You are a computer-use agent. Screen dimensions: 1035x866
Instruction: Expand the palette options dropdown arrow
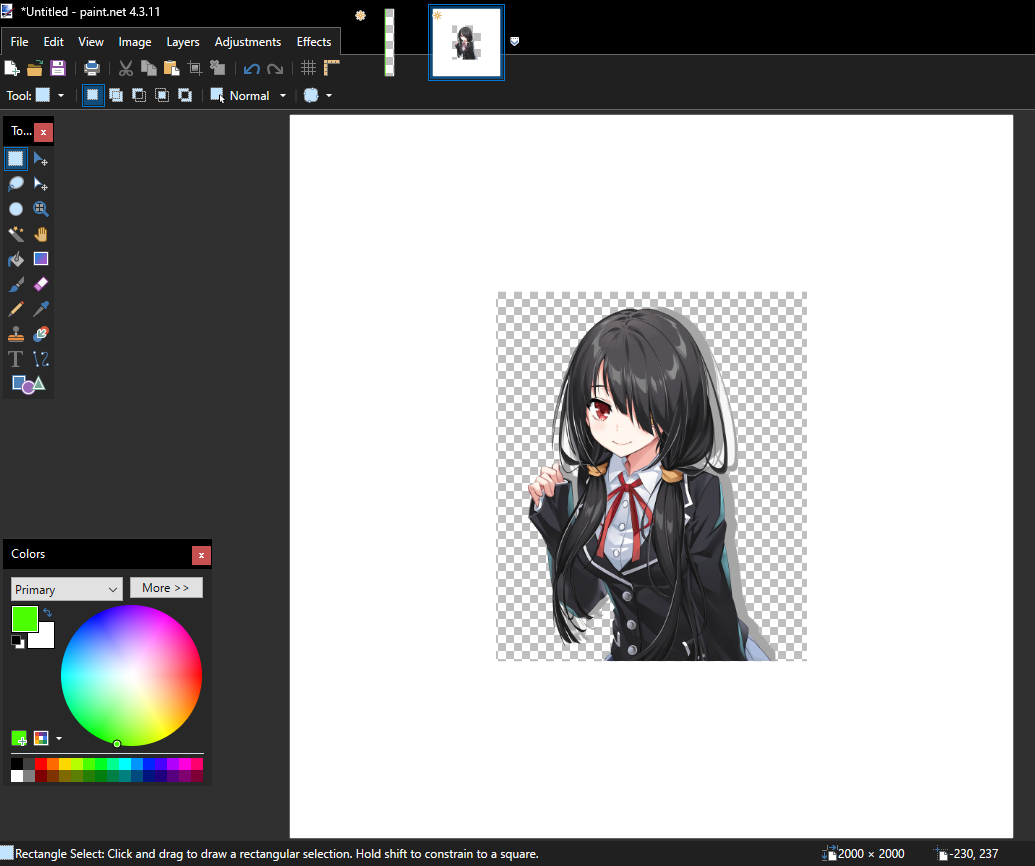click(59, 739)
